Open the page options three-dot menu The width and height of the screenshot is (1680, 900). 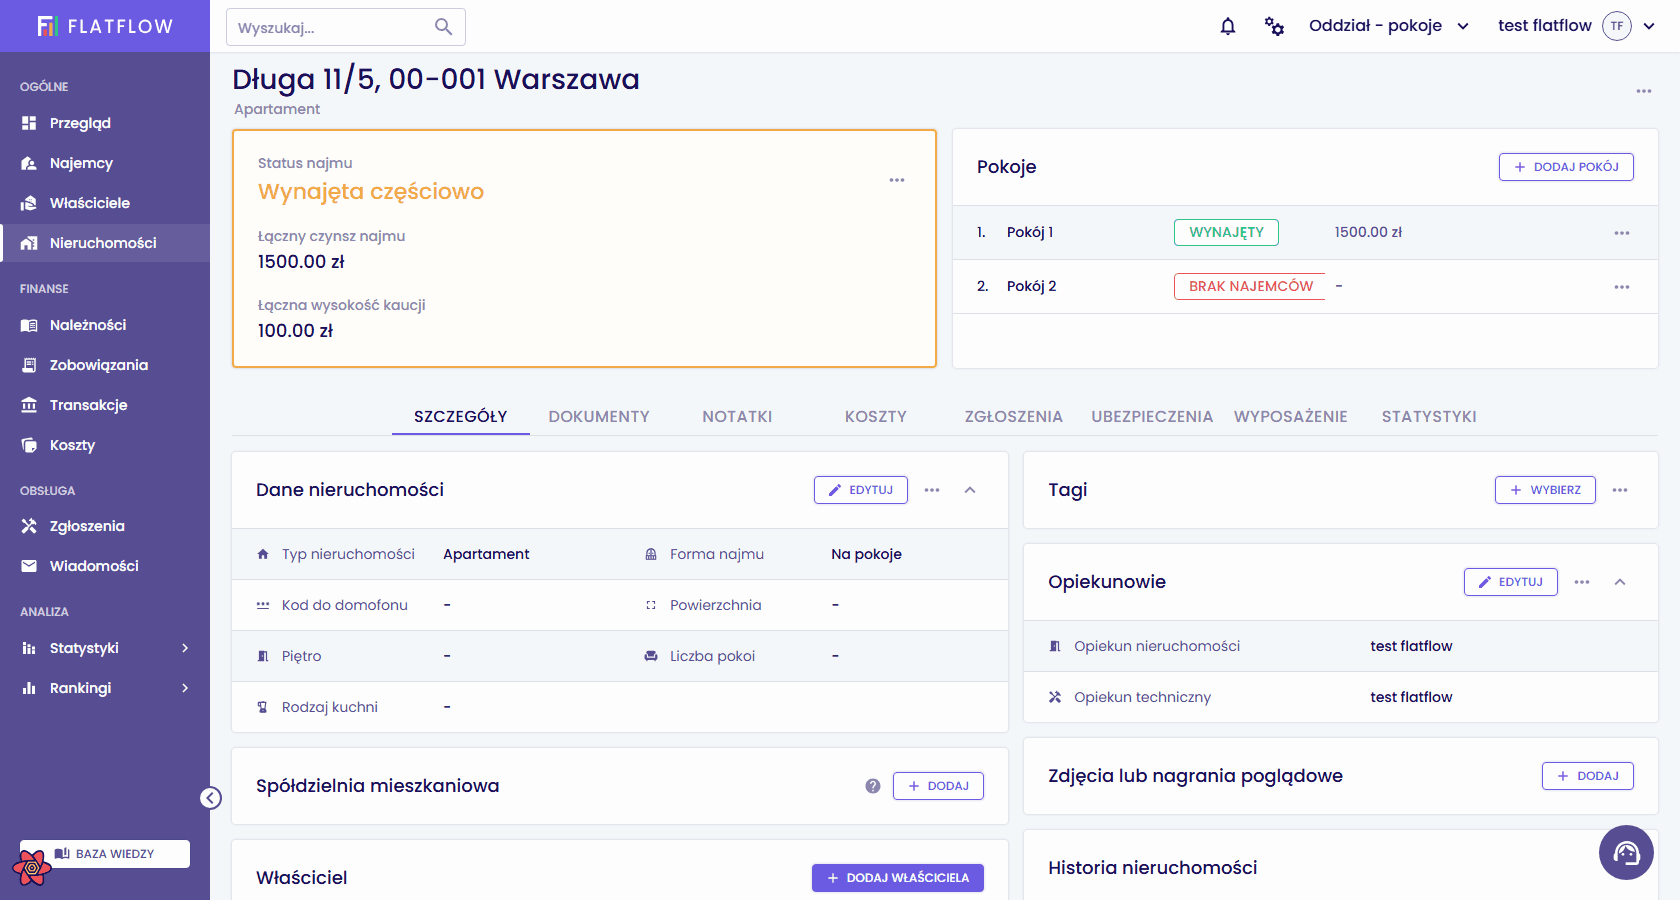[x=1644, y=91]
